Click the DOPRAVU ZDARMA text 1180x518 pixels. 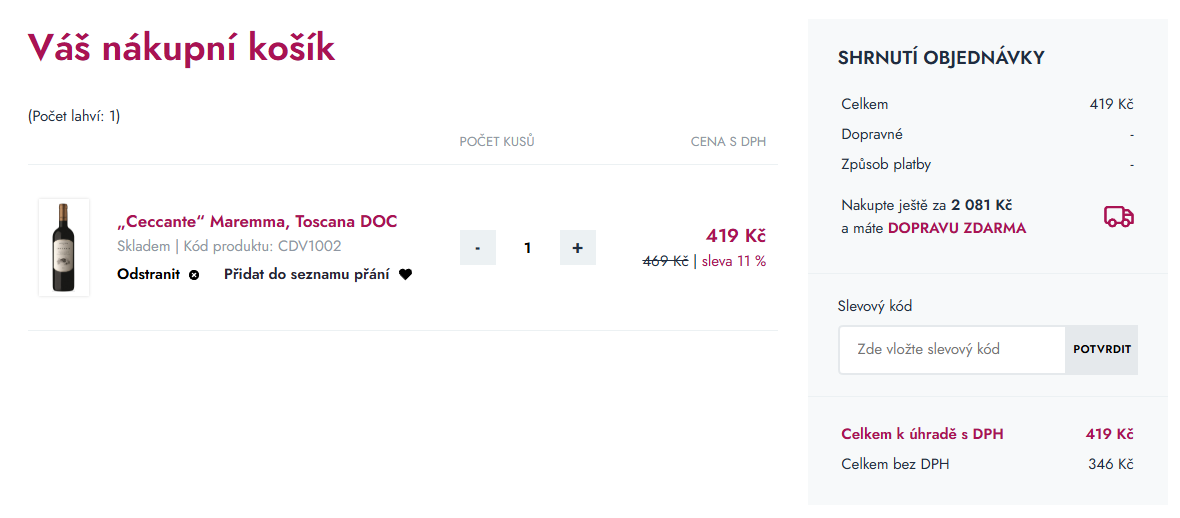tap(956, 228)
